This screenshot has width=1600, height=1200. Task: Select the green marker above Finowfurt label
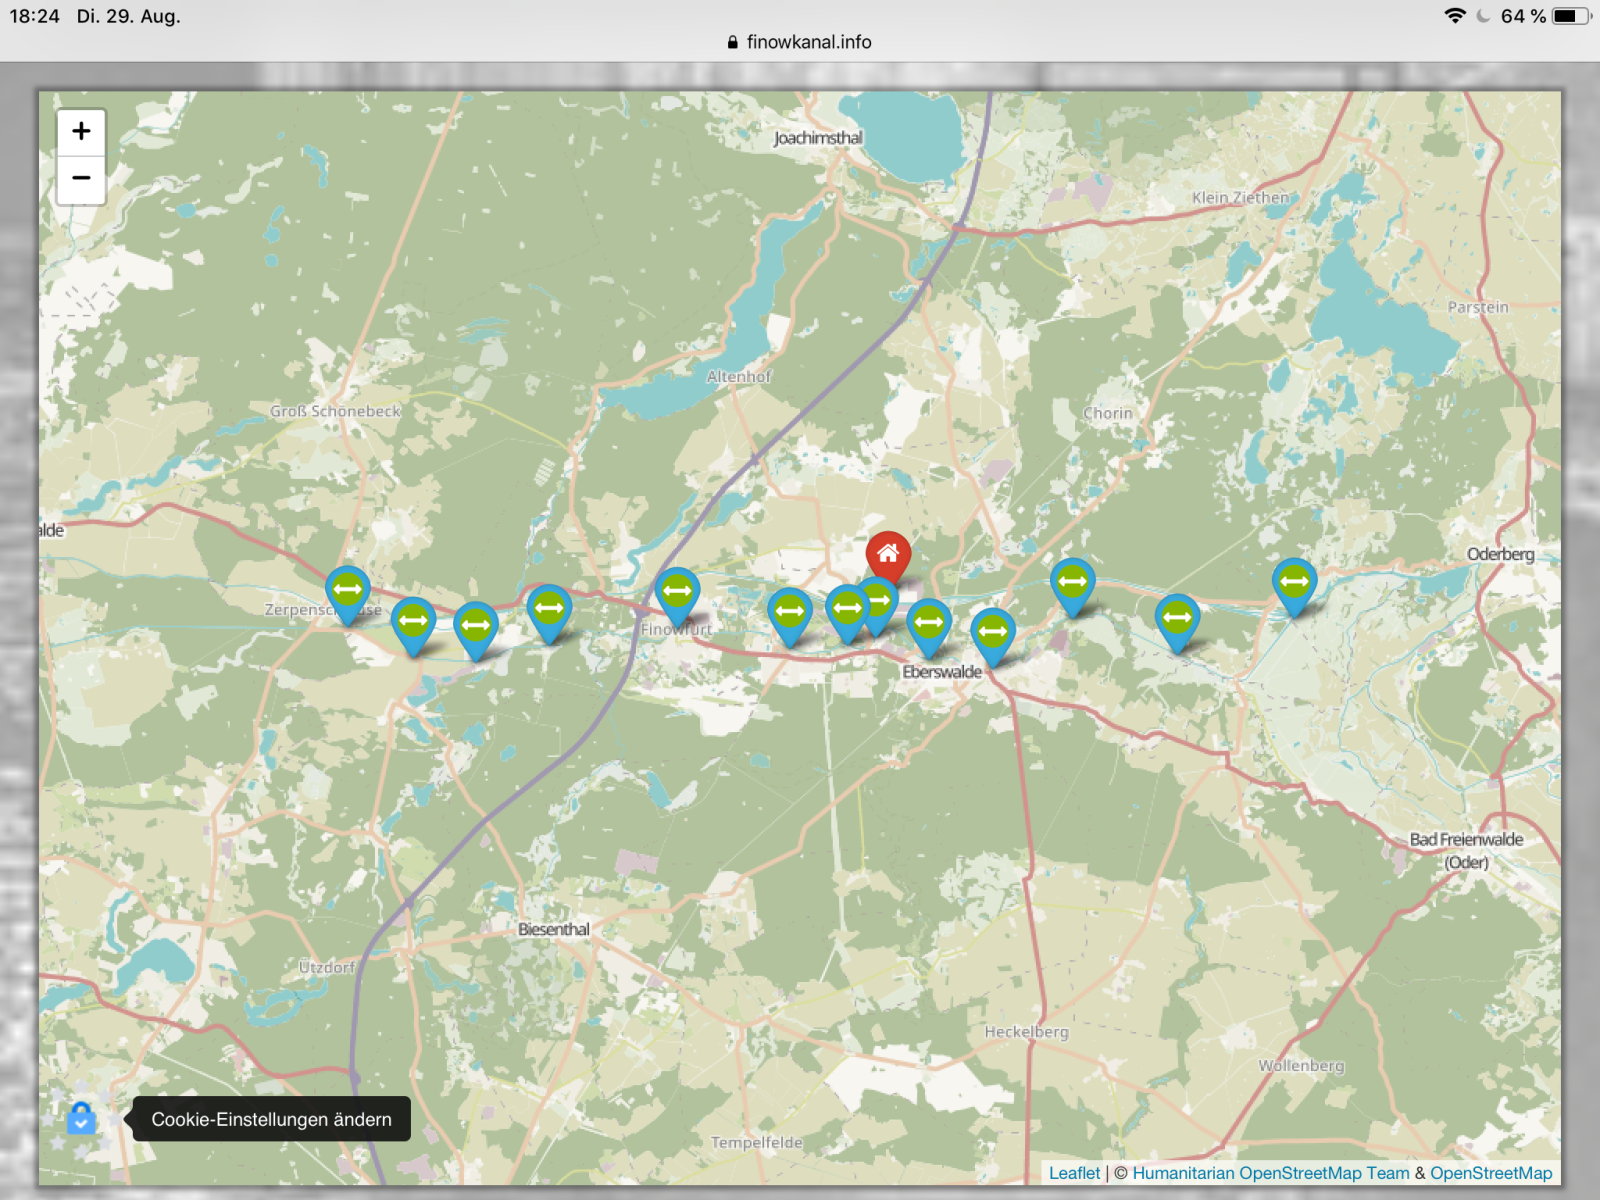tap(677, 592)
